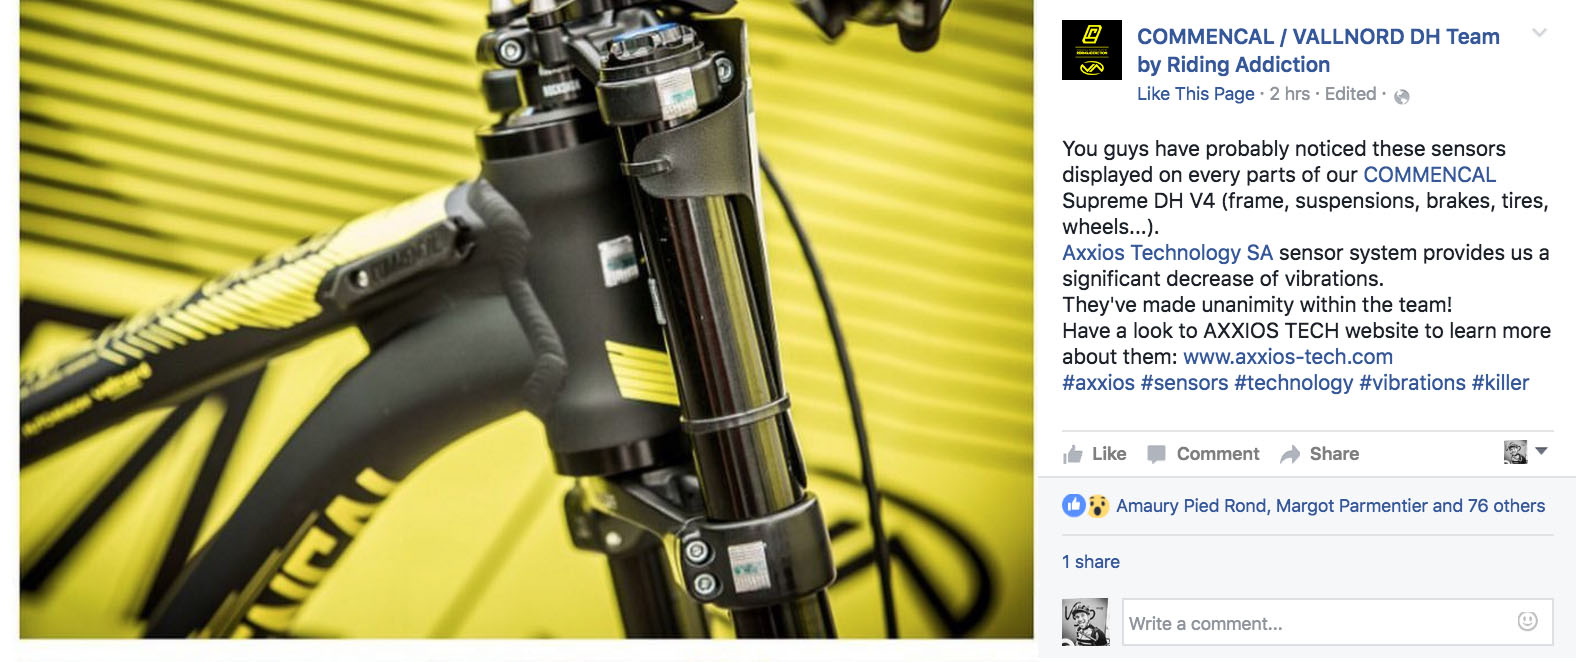
Task: Click the blue like reaction icon
Action: [x=1073, y=505]
